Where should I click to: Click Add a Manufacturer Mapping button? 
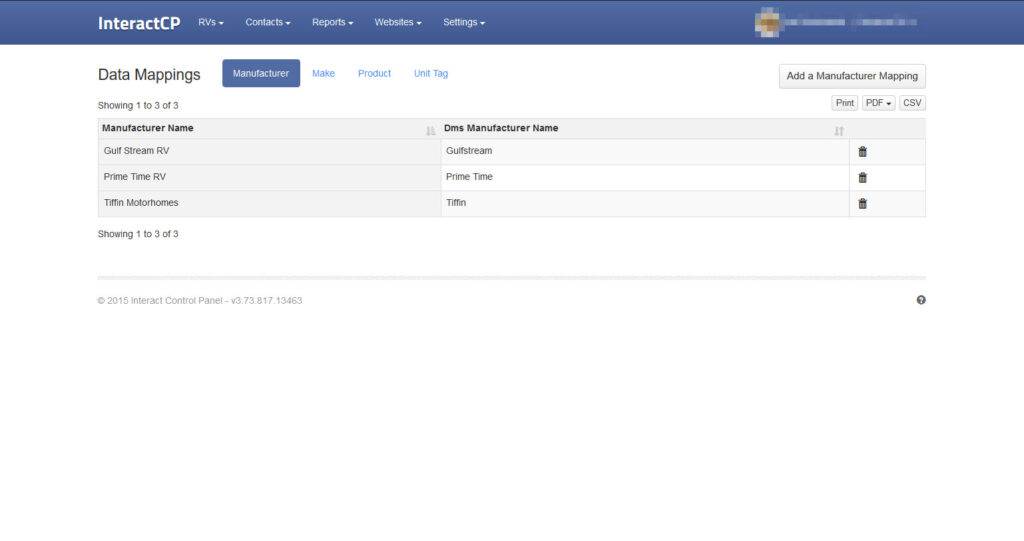click(852, 76)
